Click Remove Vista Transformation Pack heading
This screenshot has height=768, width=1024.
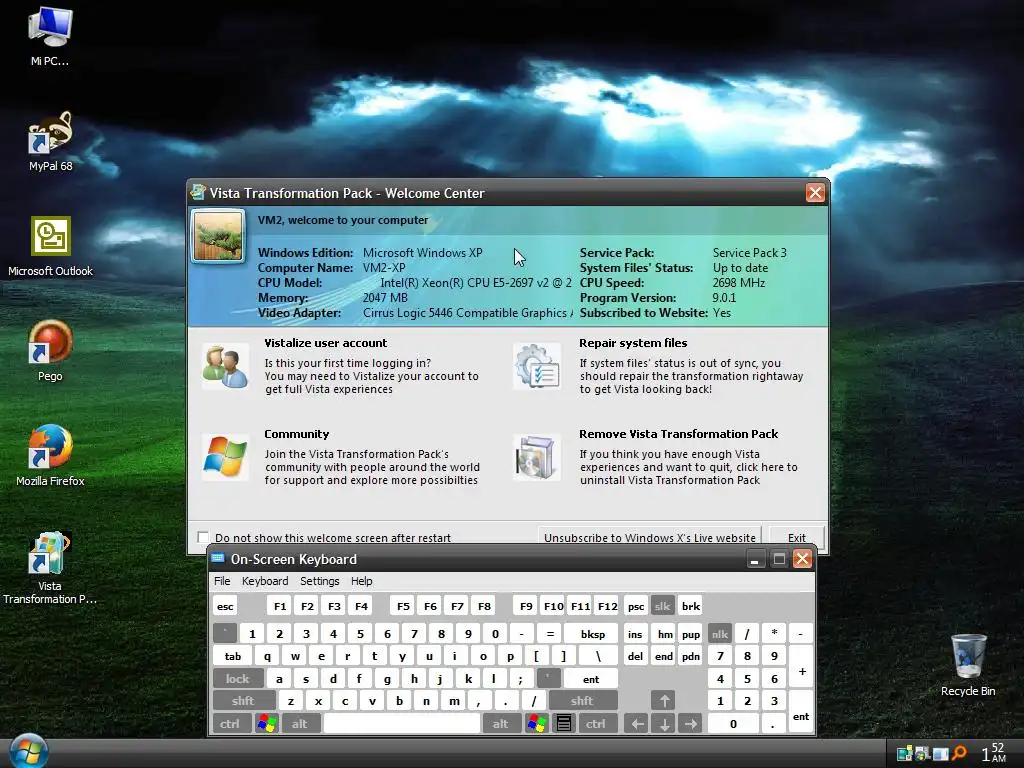(x=679, y=434)
